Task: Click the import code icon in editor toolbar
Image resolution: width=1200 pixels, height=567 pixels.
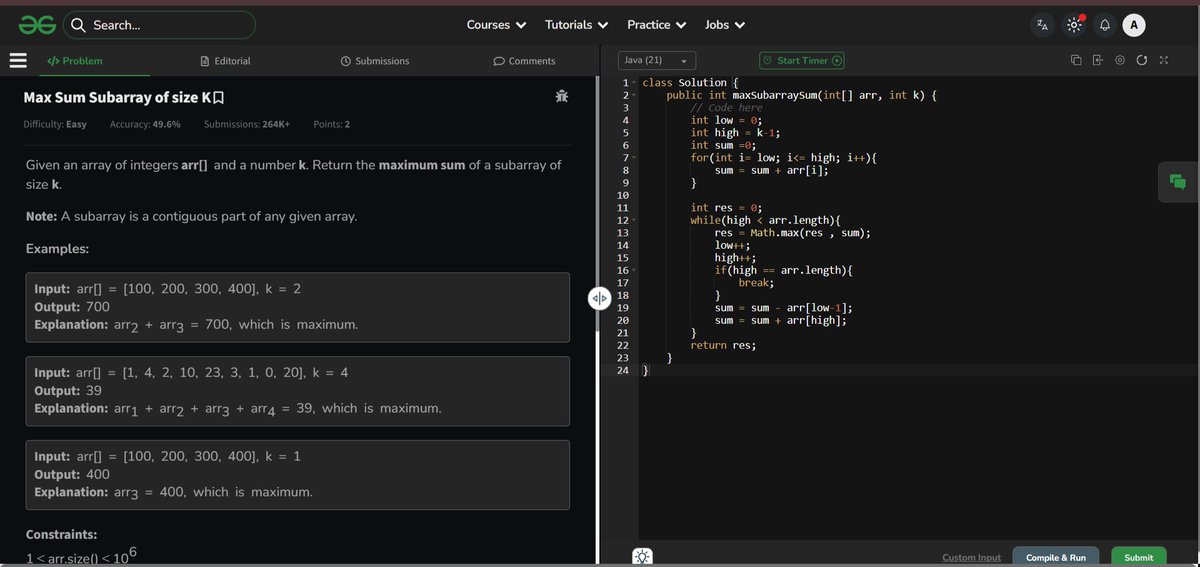Action: 1098,61
